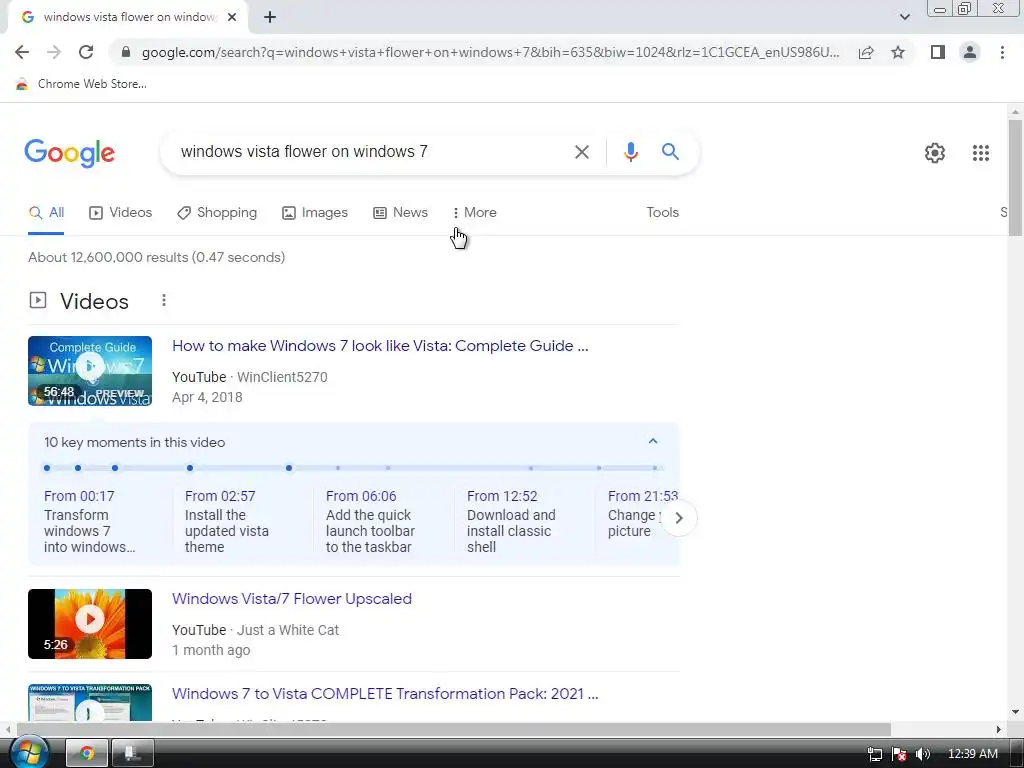Click the address bar URL
This screenshot has width=1024, height=768.
coord(490,52)
